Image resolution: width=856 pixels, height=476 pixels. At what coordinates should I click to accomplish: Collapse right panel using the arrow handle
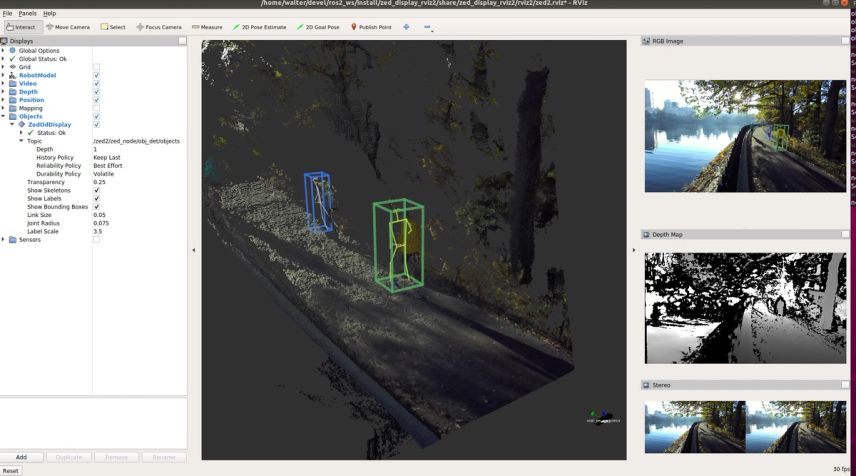(x=634, y=250)
